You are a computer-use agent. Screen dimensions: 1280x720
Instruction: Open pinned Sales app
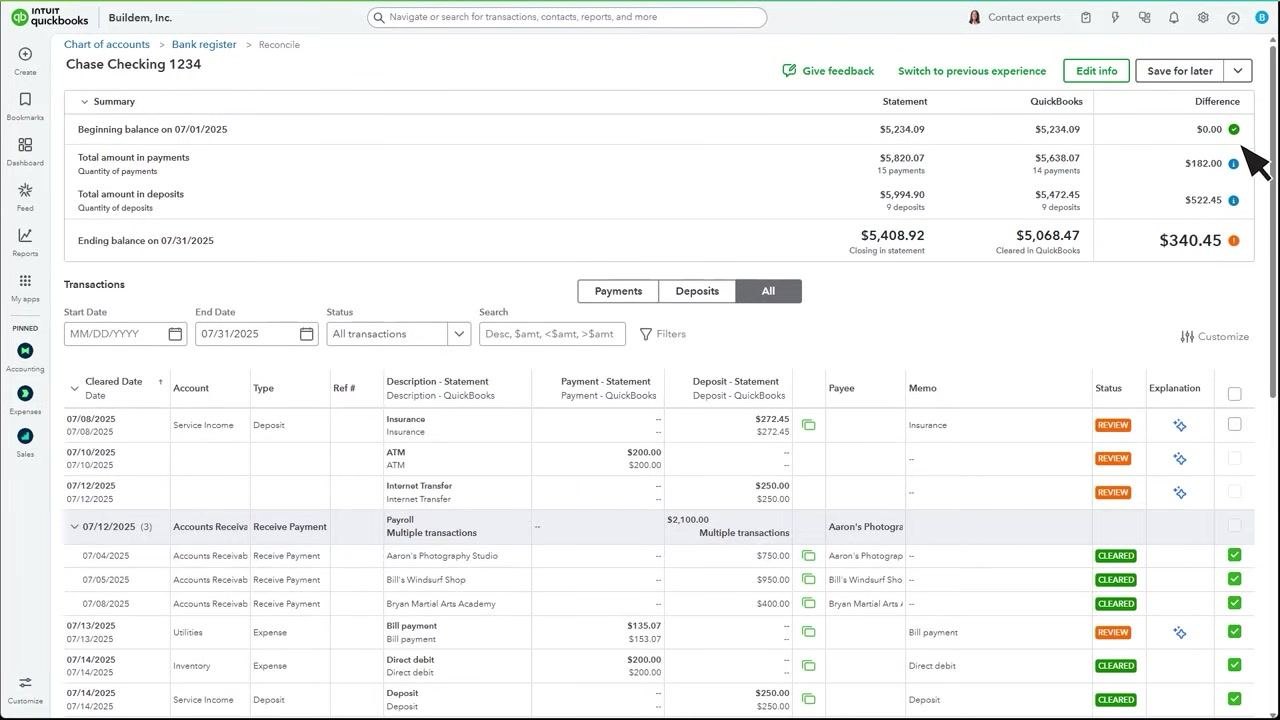[x=25, y=441]
